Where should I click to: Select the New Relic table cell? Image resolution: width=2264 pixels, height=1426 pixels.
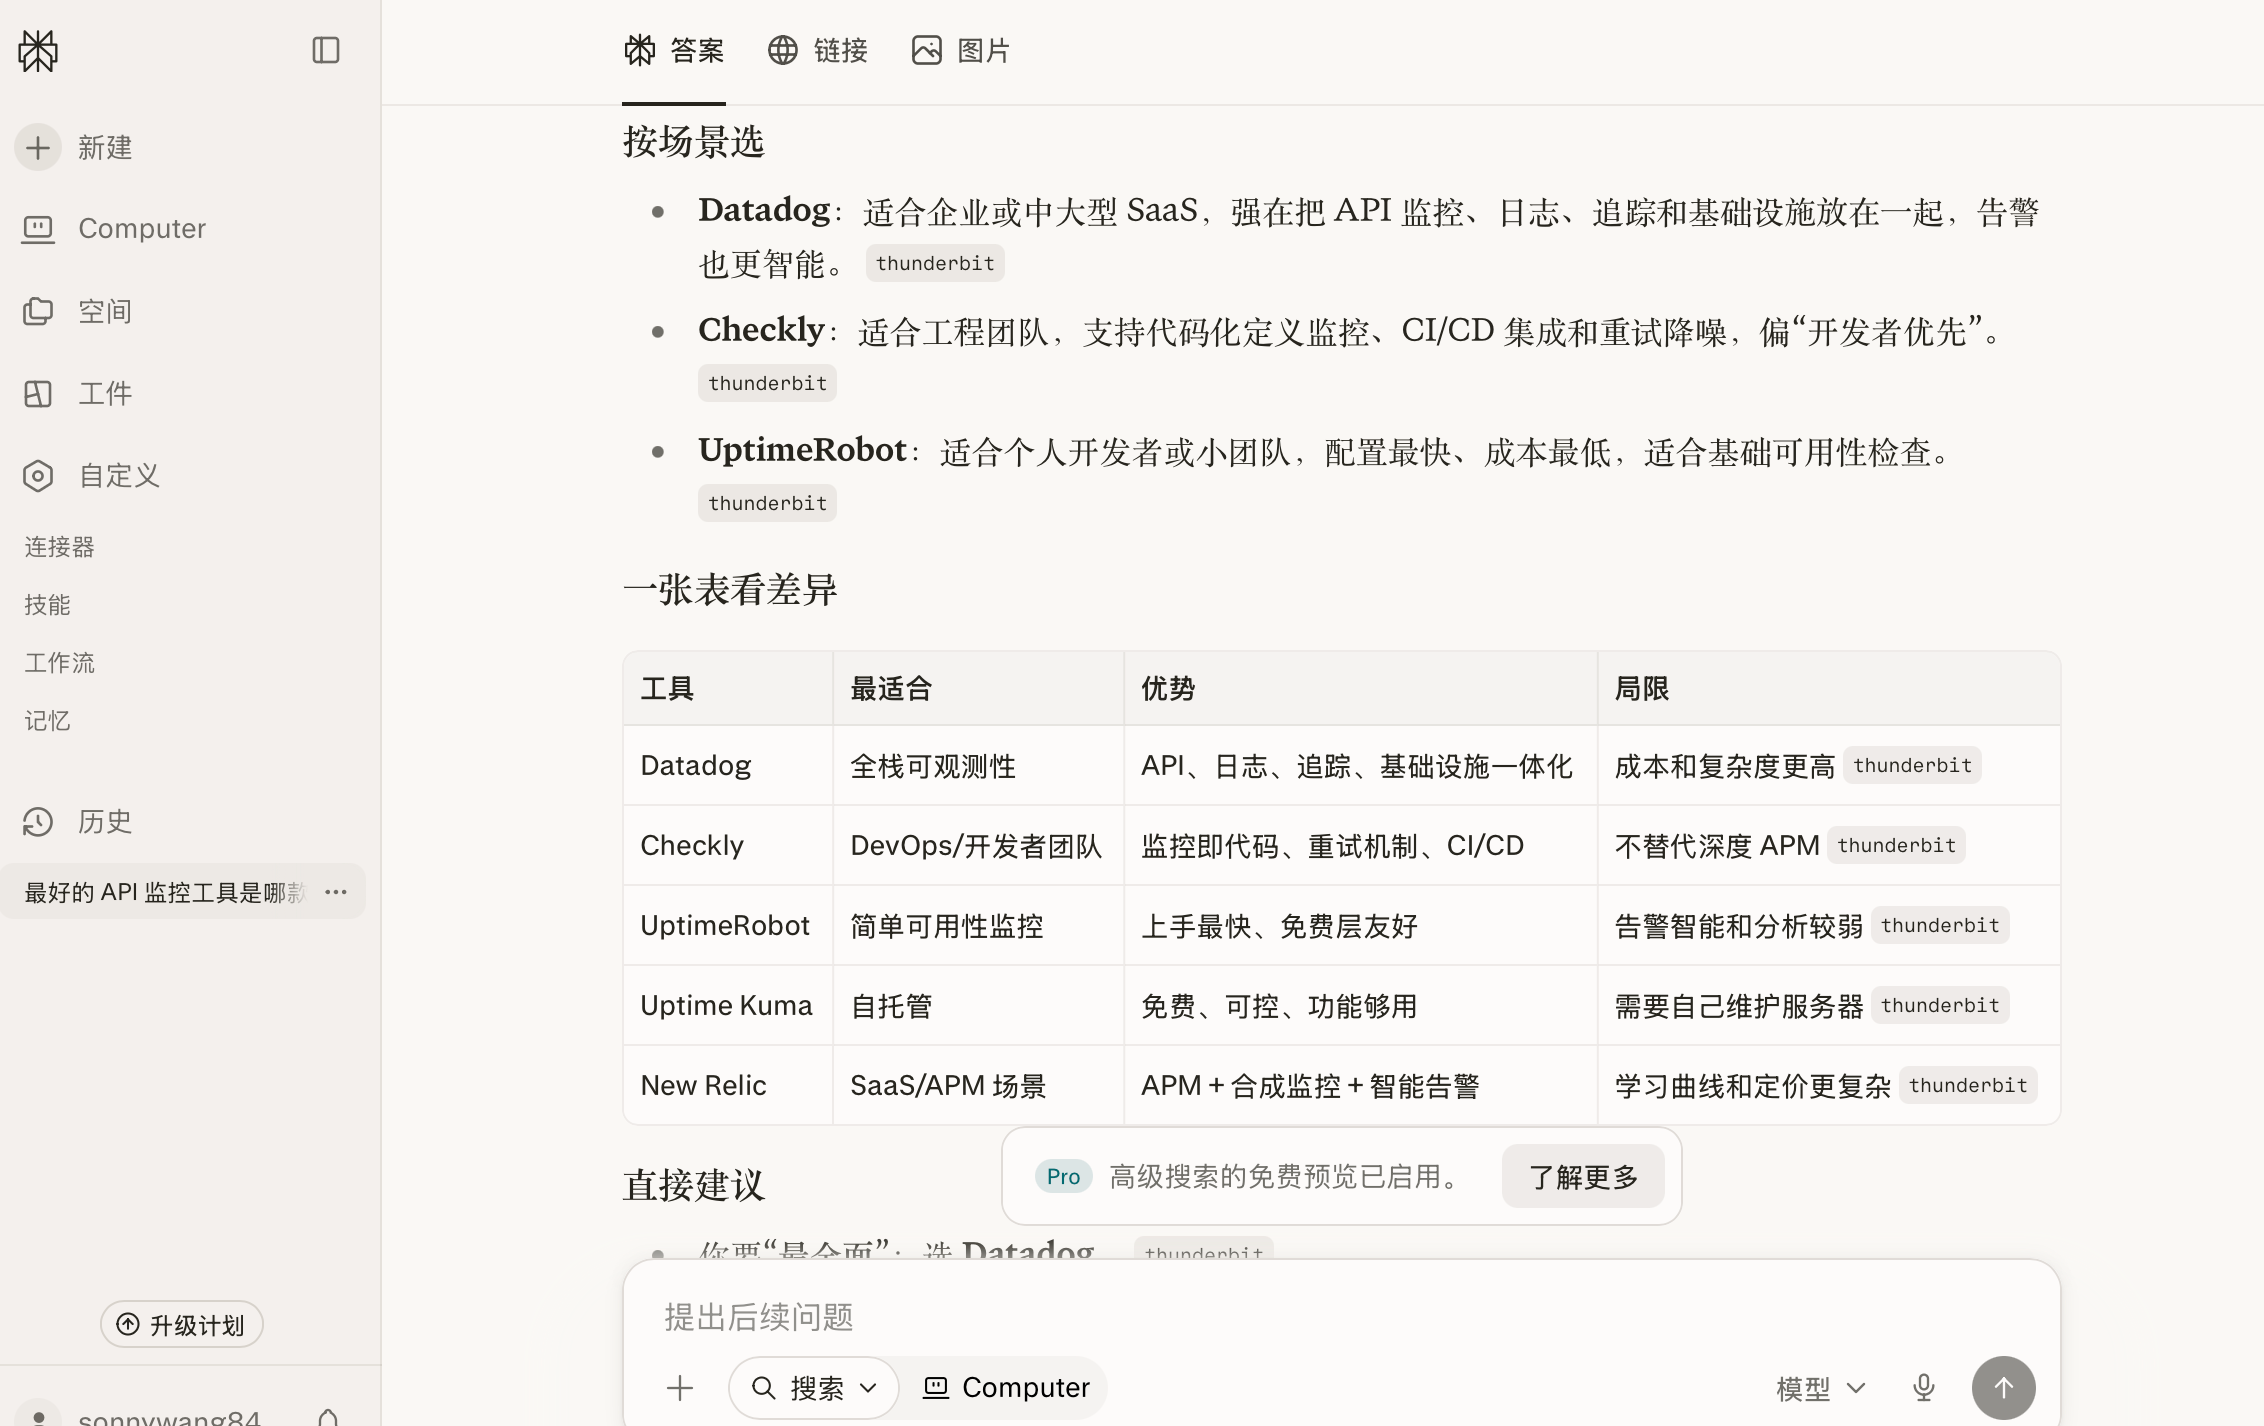[728, 1086]
